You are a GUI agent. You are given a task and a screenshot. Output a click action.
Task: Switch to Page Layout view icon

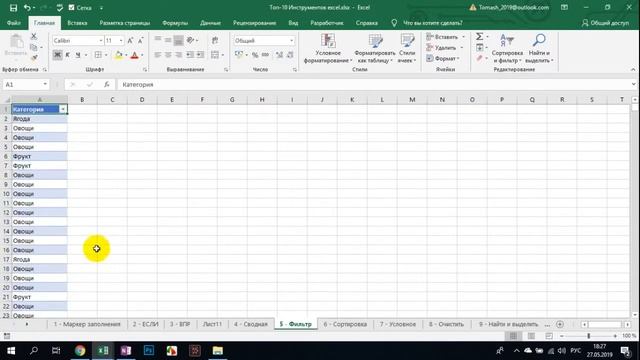(x=531, y=336)
